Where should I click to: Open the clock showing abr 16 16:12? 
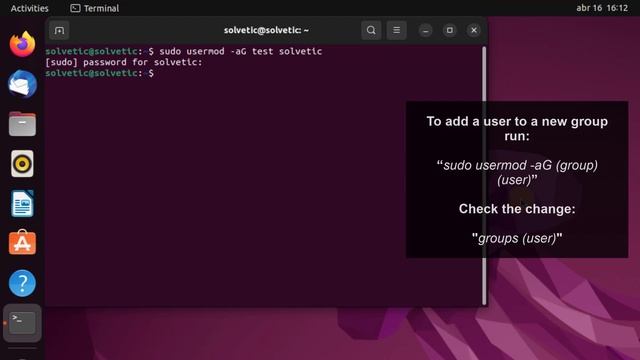602,8
